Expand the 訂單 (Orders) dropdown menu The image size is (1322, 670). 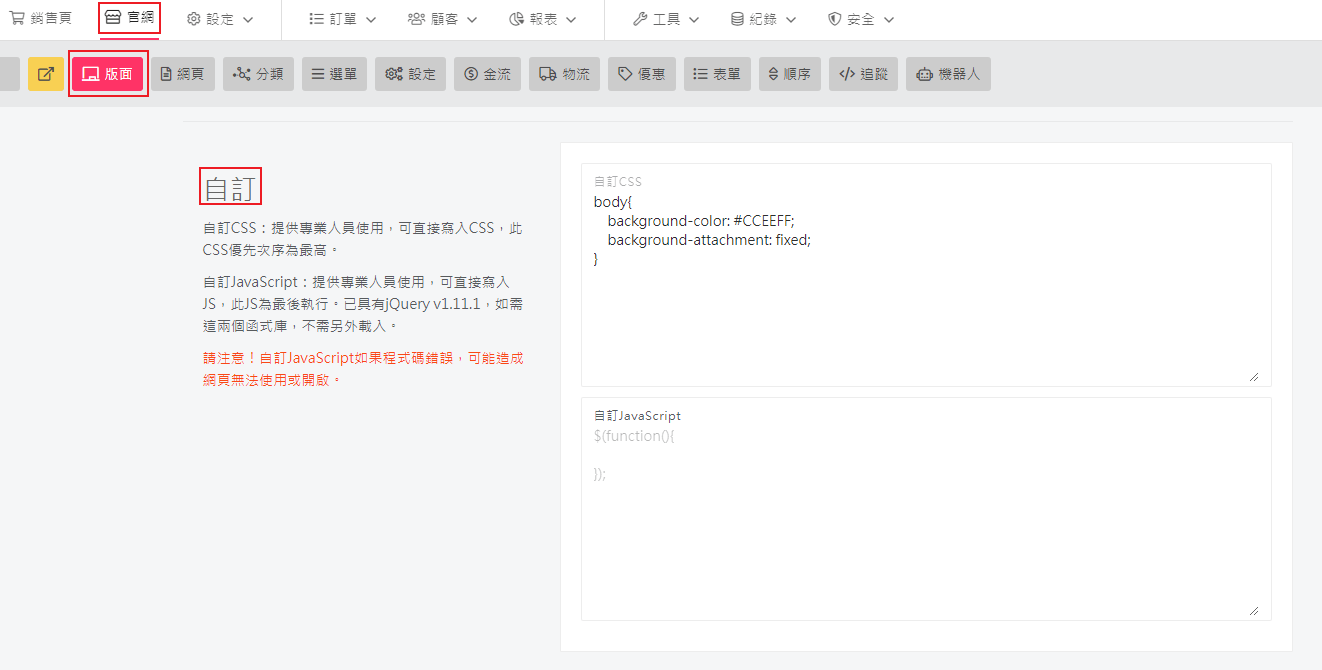[x=341, y=19]
